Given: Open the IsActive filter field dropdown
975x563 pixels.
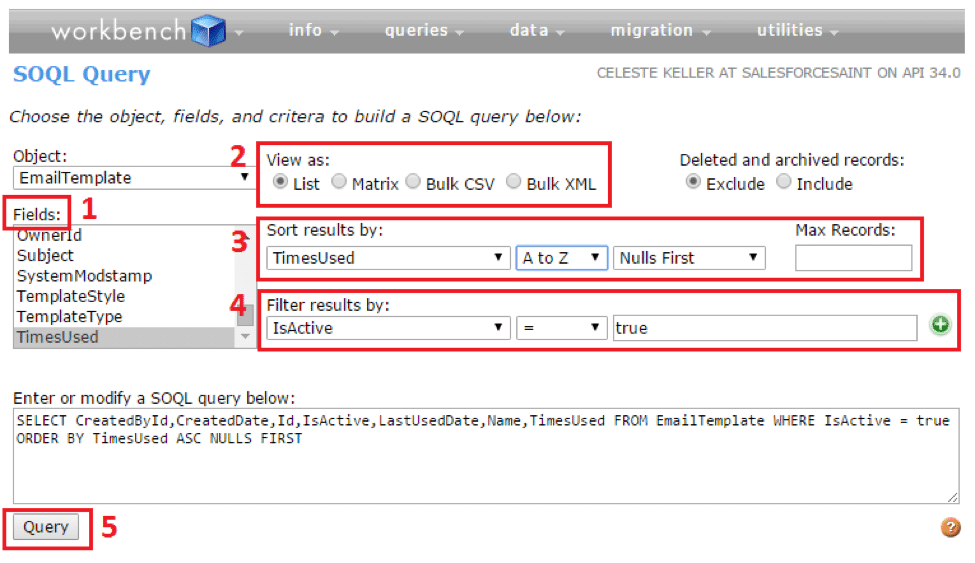Looking at the screenshot, I should point(388,328).
